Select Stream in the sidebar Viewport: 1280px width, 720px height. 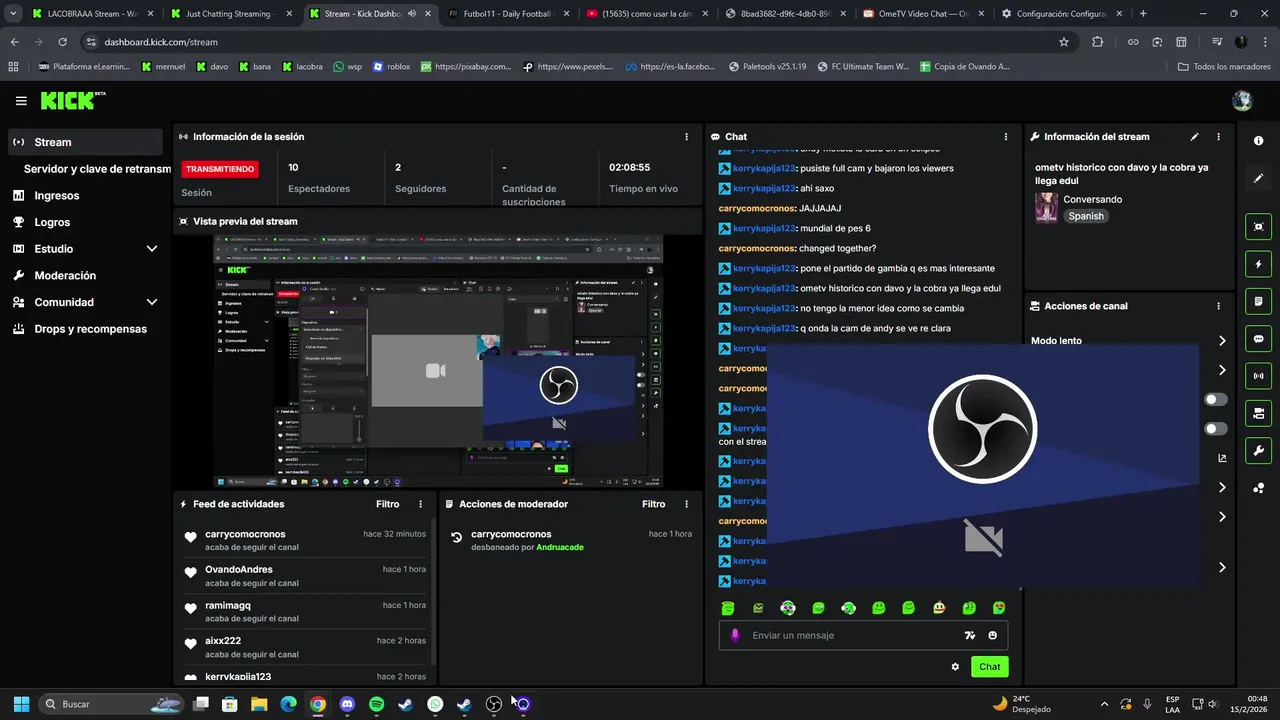click(x=84, y=142)
